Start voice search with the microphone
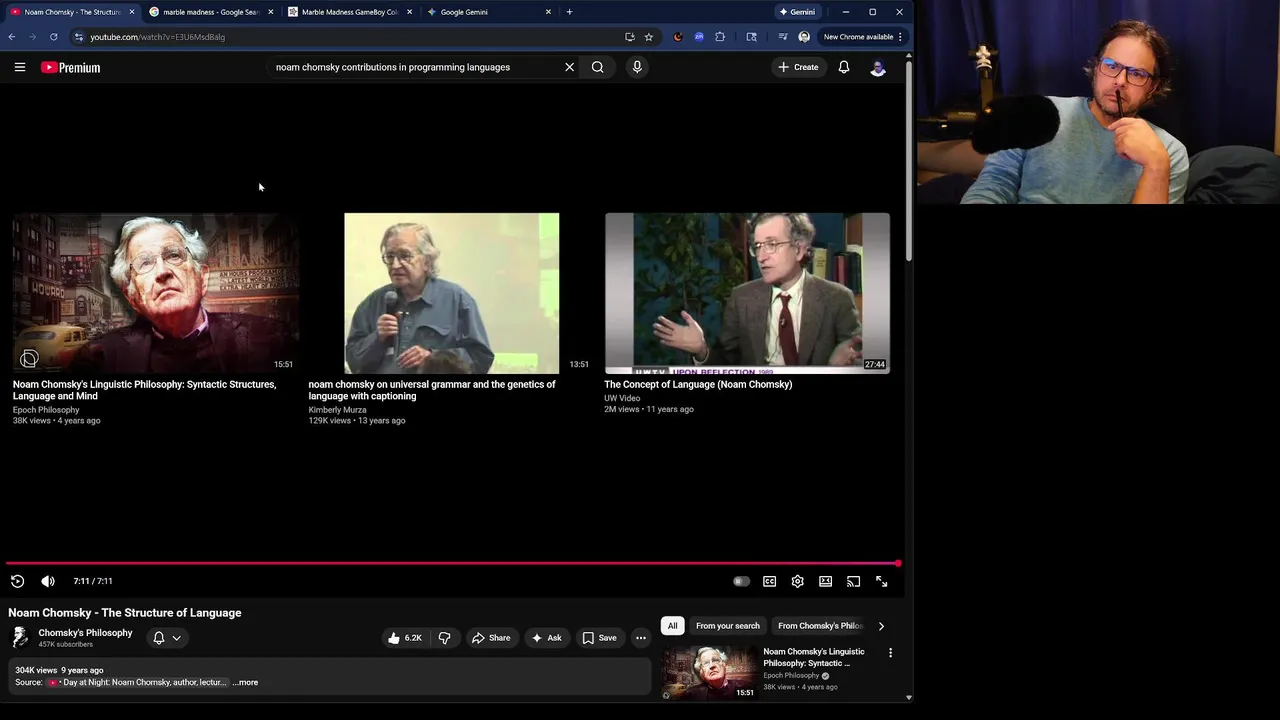Image resolution: width=1280 pixels, height=720 pixels. 637,67
